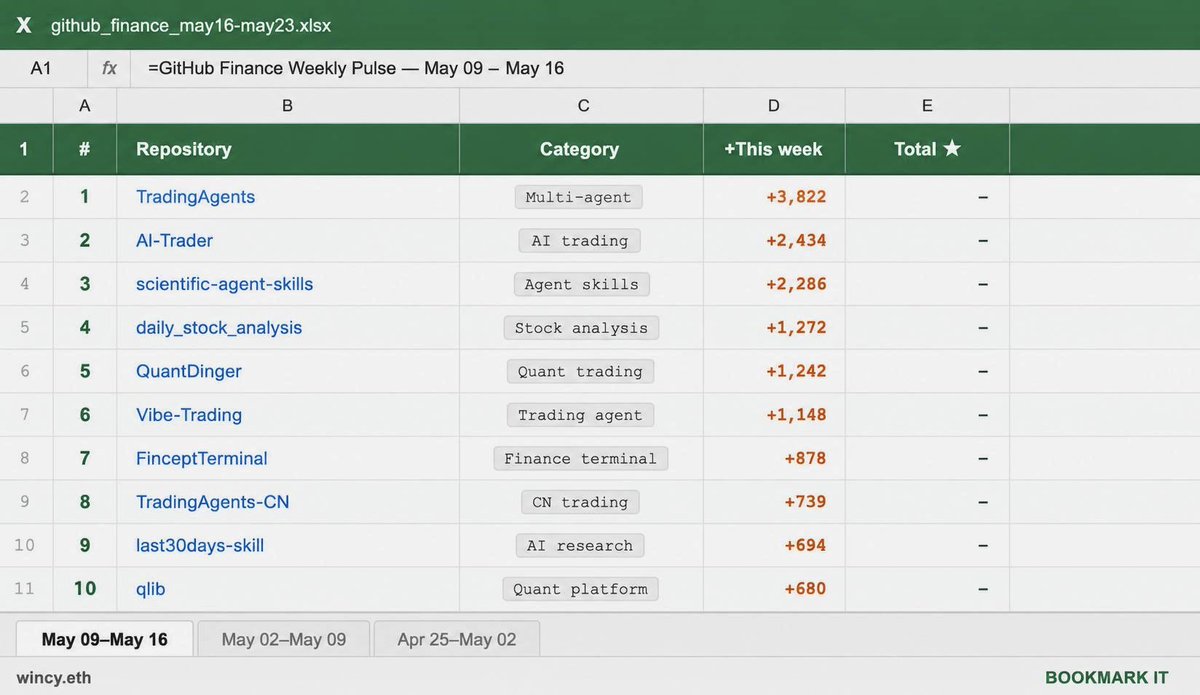1200x695 pixels.
Task: Click the Total ★ header cell
Action: [927, 149]
